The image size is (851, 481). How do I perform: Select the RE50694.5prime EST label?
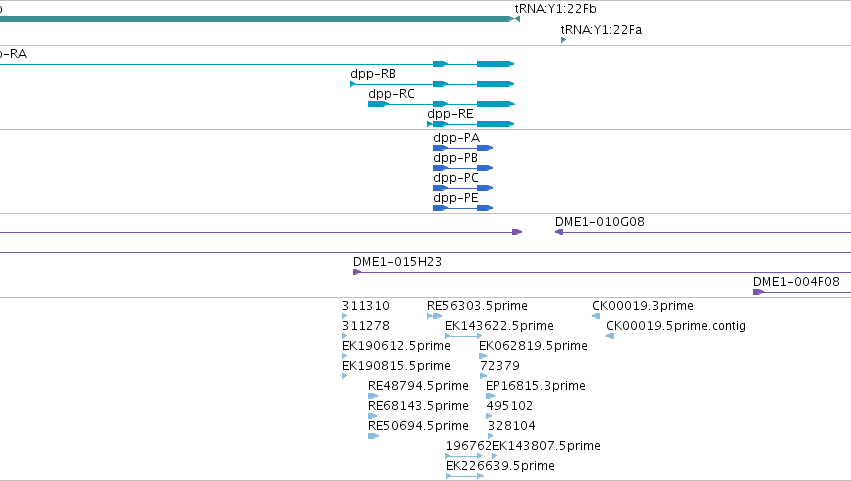418,426
